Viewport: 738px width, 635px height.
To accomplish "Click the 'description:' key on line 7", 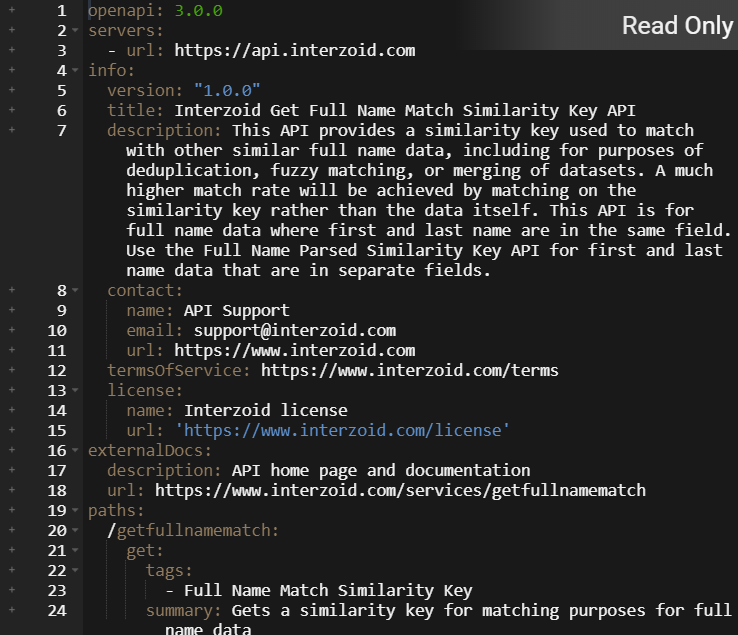I will 164,130.
